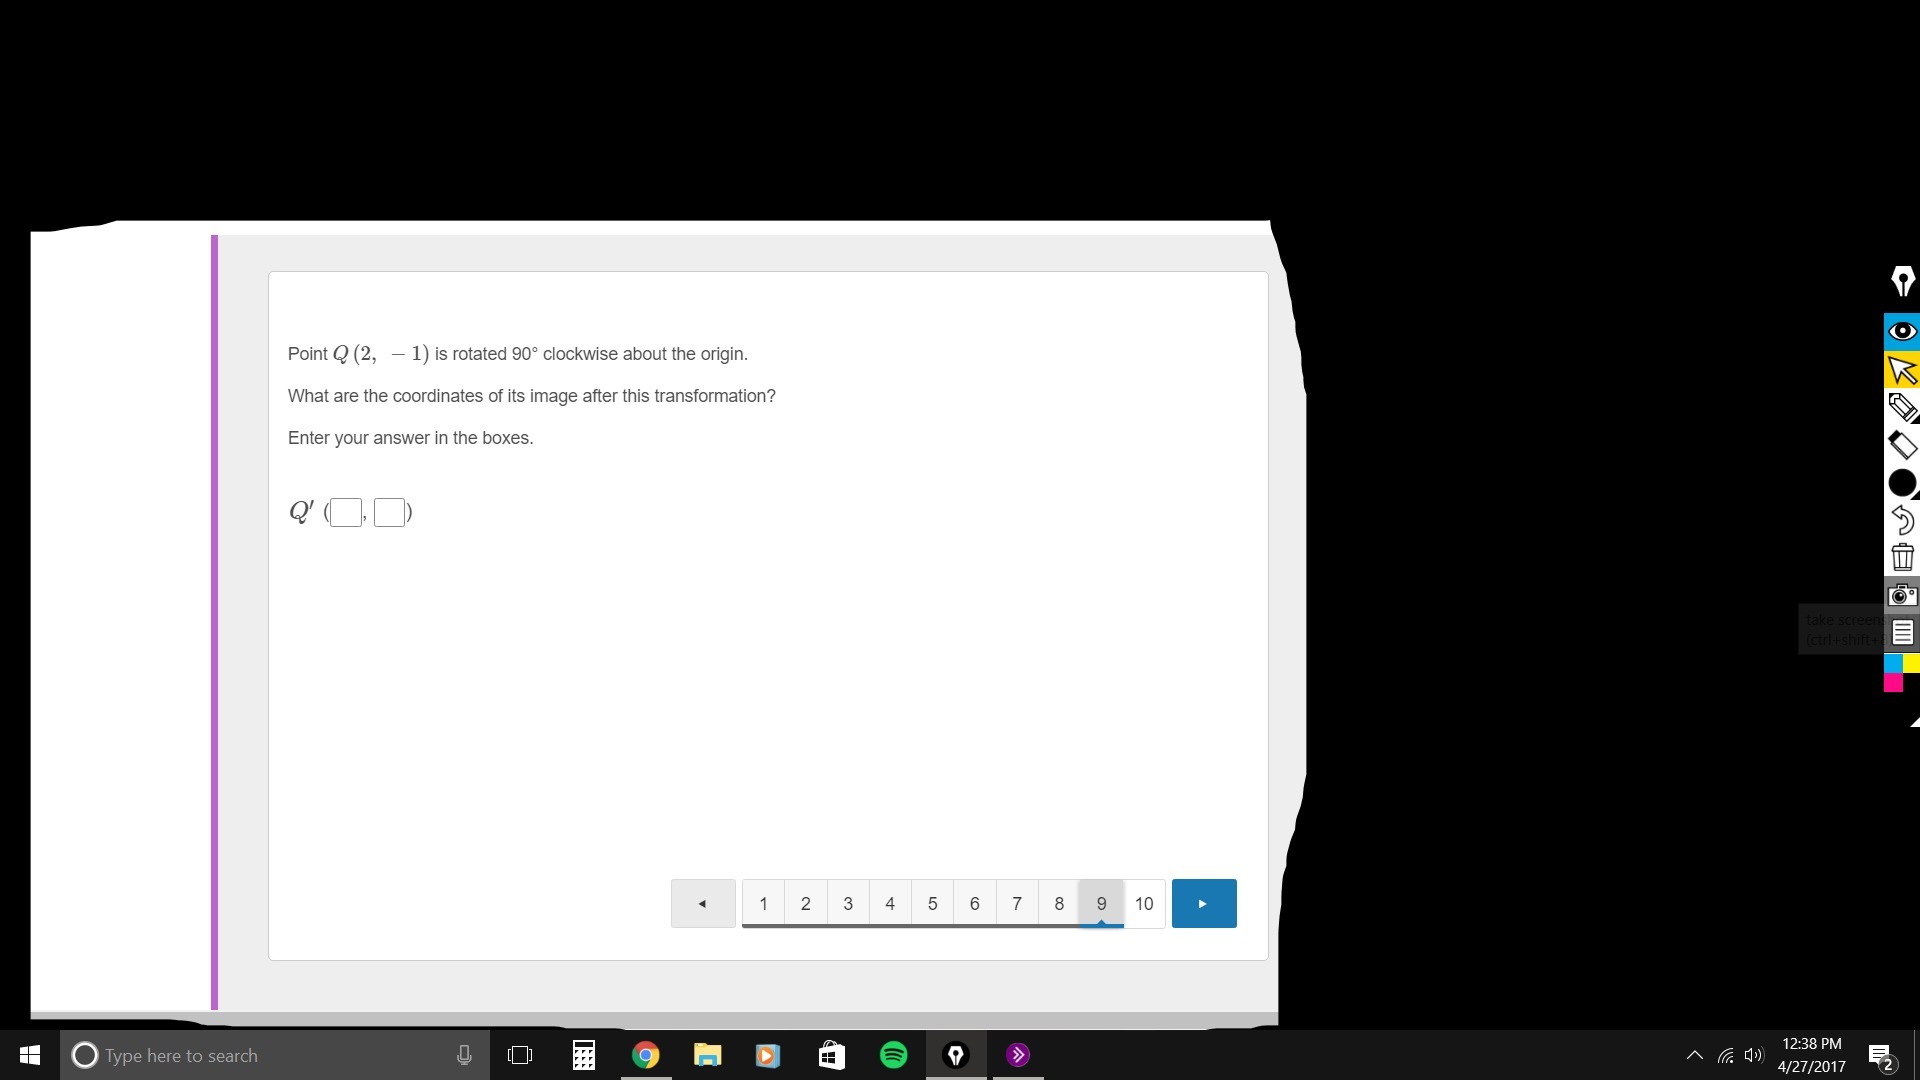The width and height of the screenshot is (1920, 1080).
Task: Open the whiteboard page menu icon
Action: point(1902,632)
